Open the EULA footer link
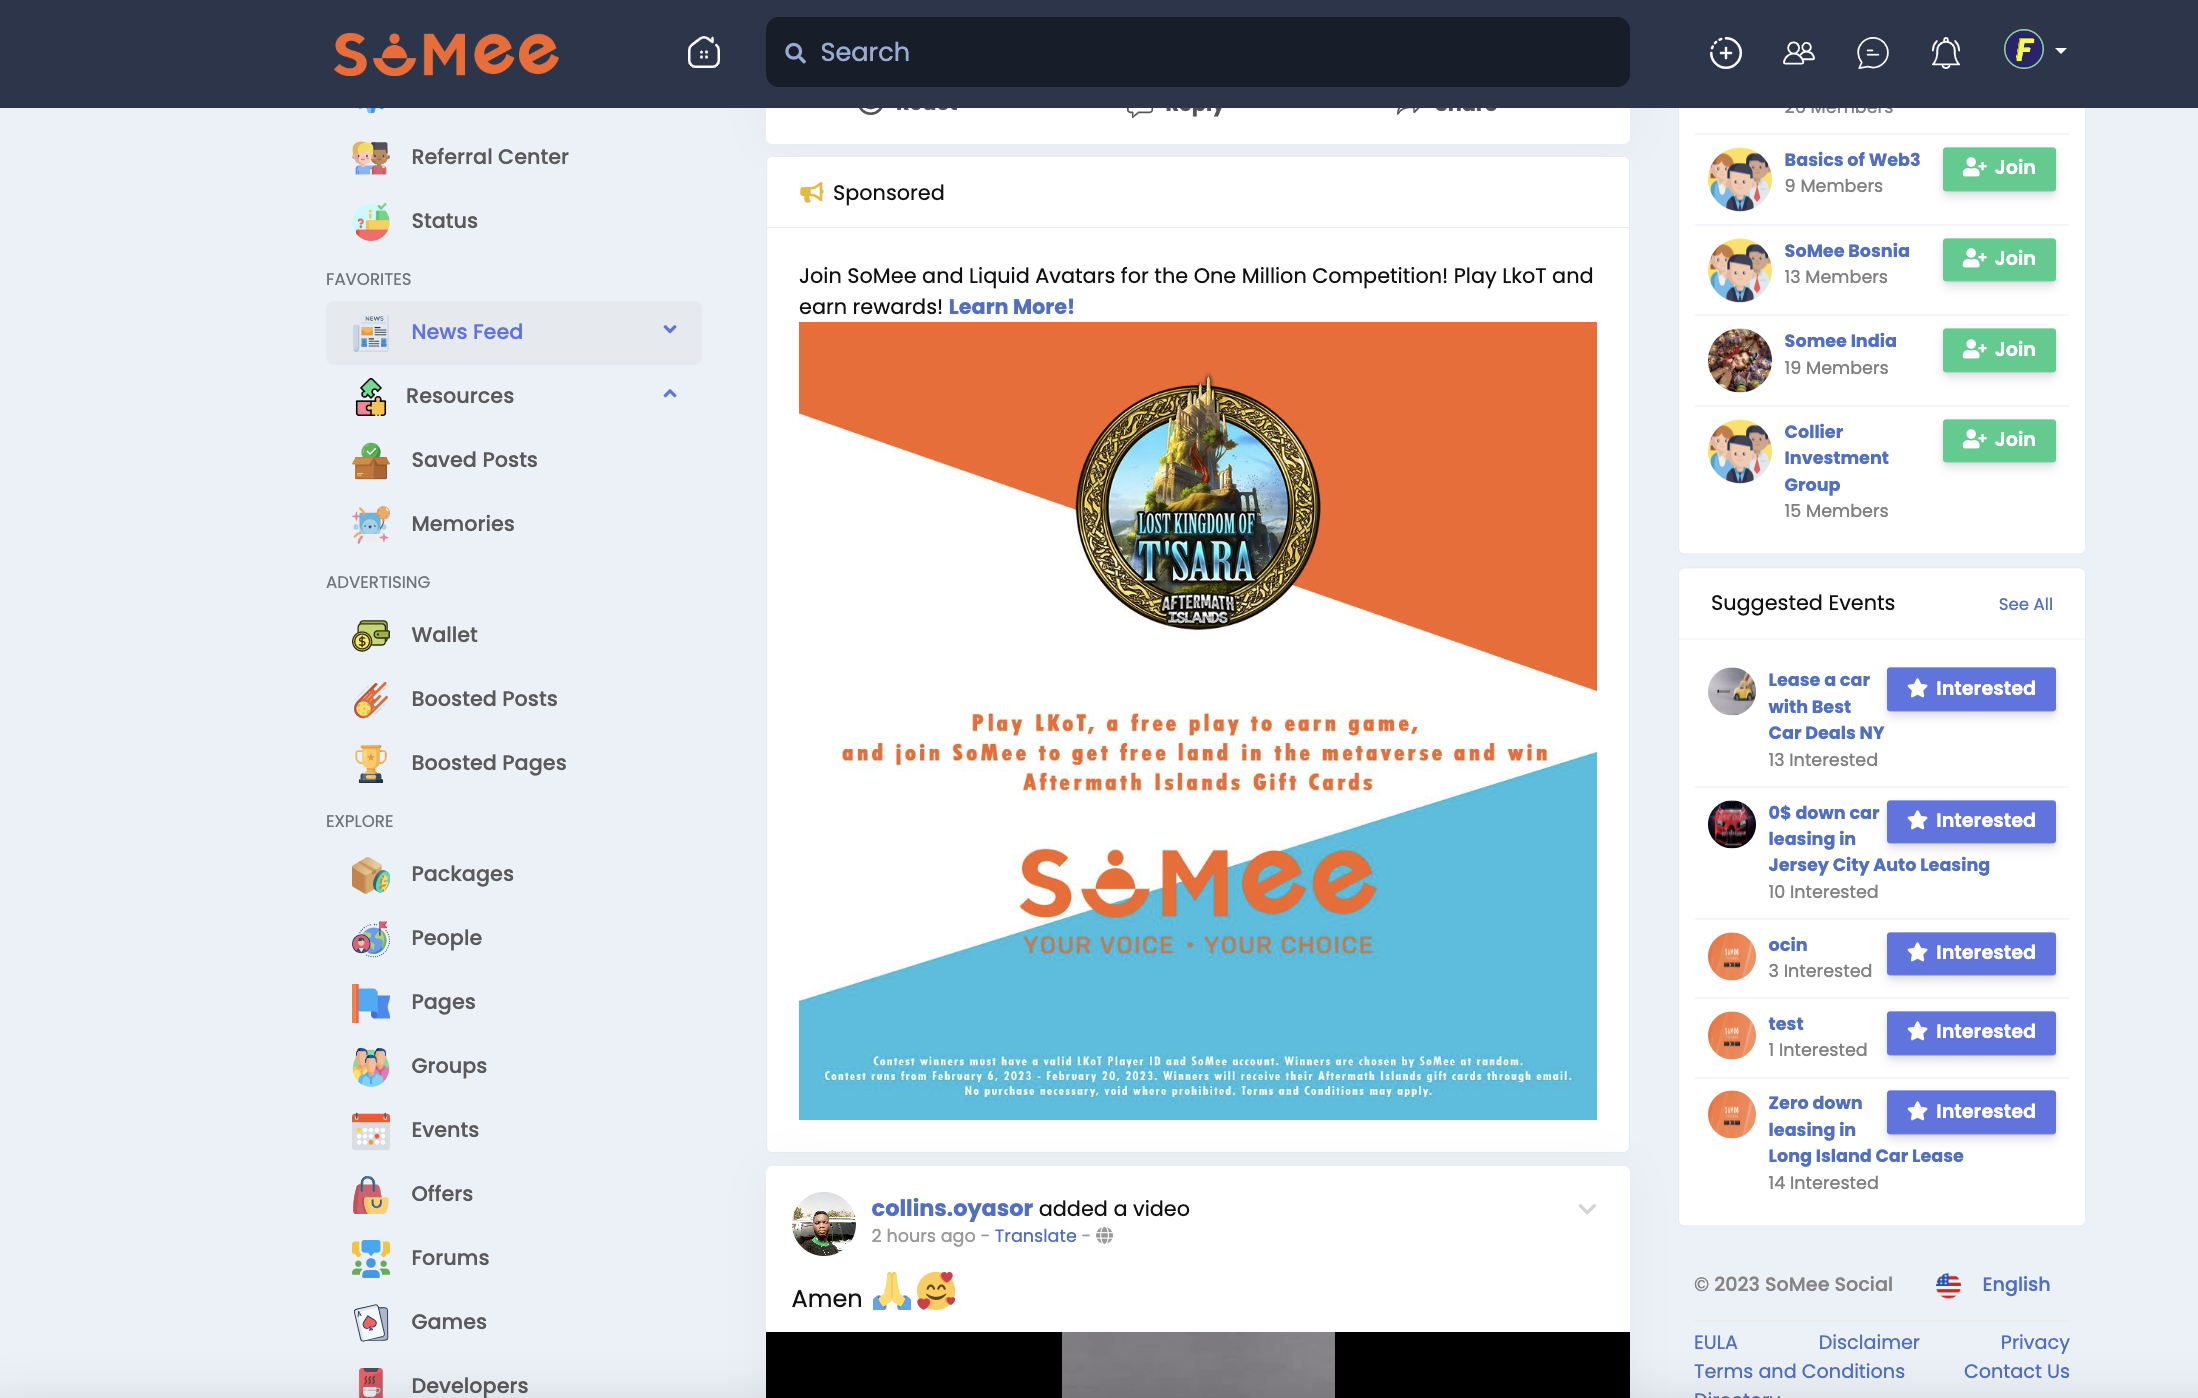Viewport: 2198px width, 1398px height. (1715, 1342)
